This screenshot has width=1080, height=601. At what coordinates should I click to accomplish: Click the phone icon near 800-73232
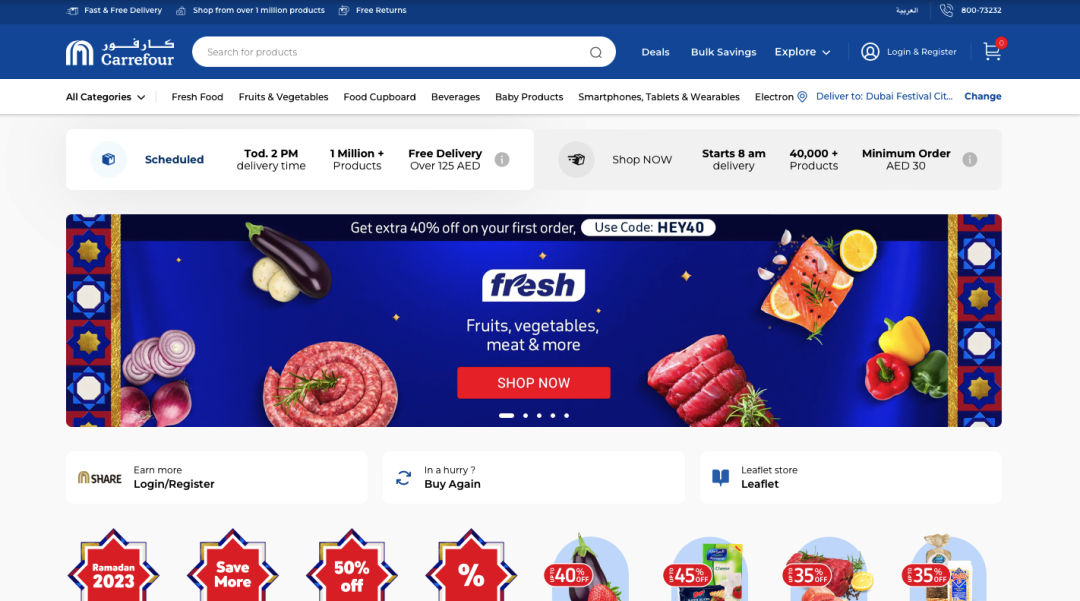946,10
